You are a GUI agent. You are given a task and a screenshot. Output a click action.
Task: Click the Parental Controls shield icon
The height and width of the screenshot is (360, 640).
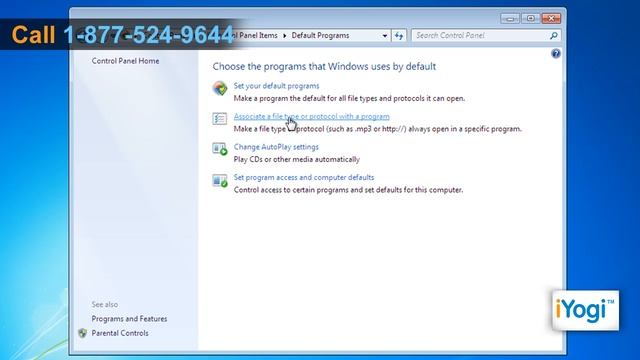pyautogui.click(x=82, y=333)
